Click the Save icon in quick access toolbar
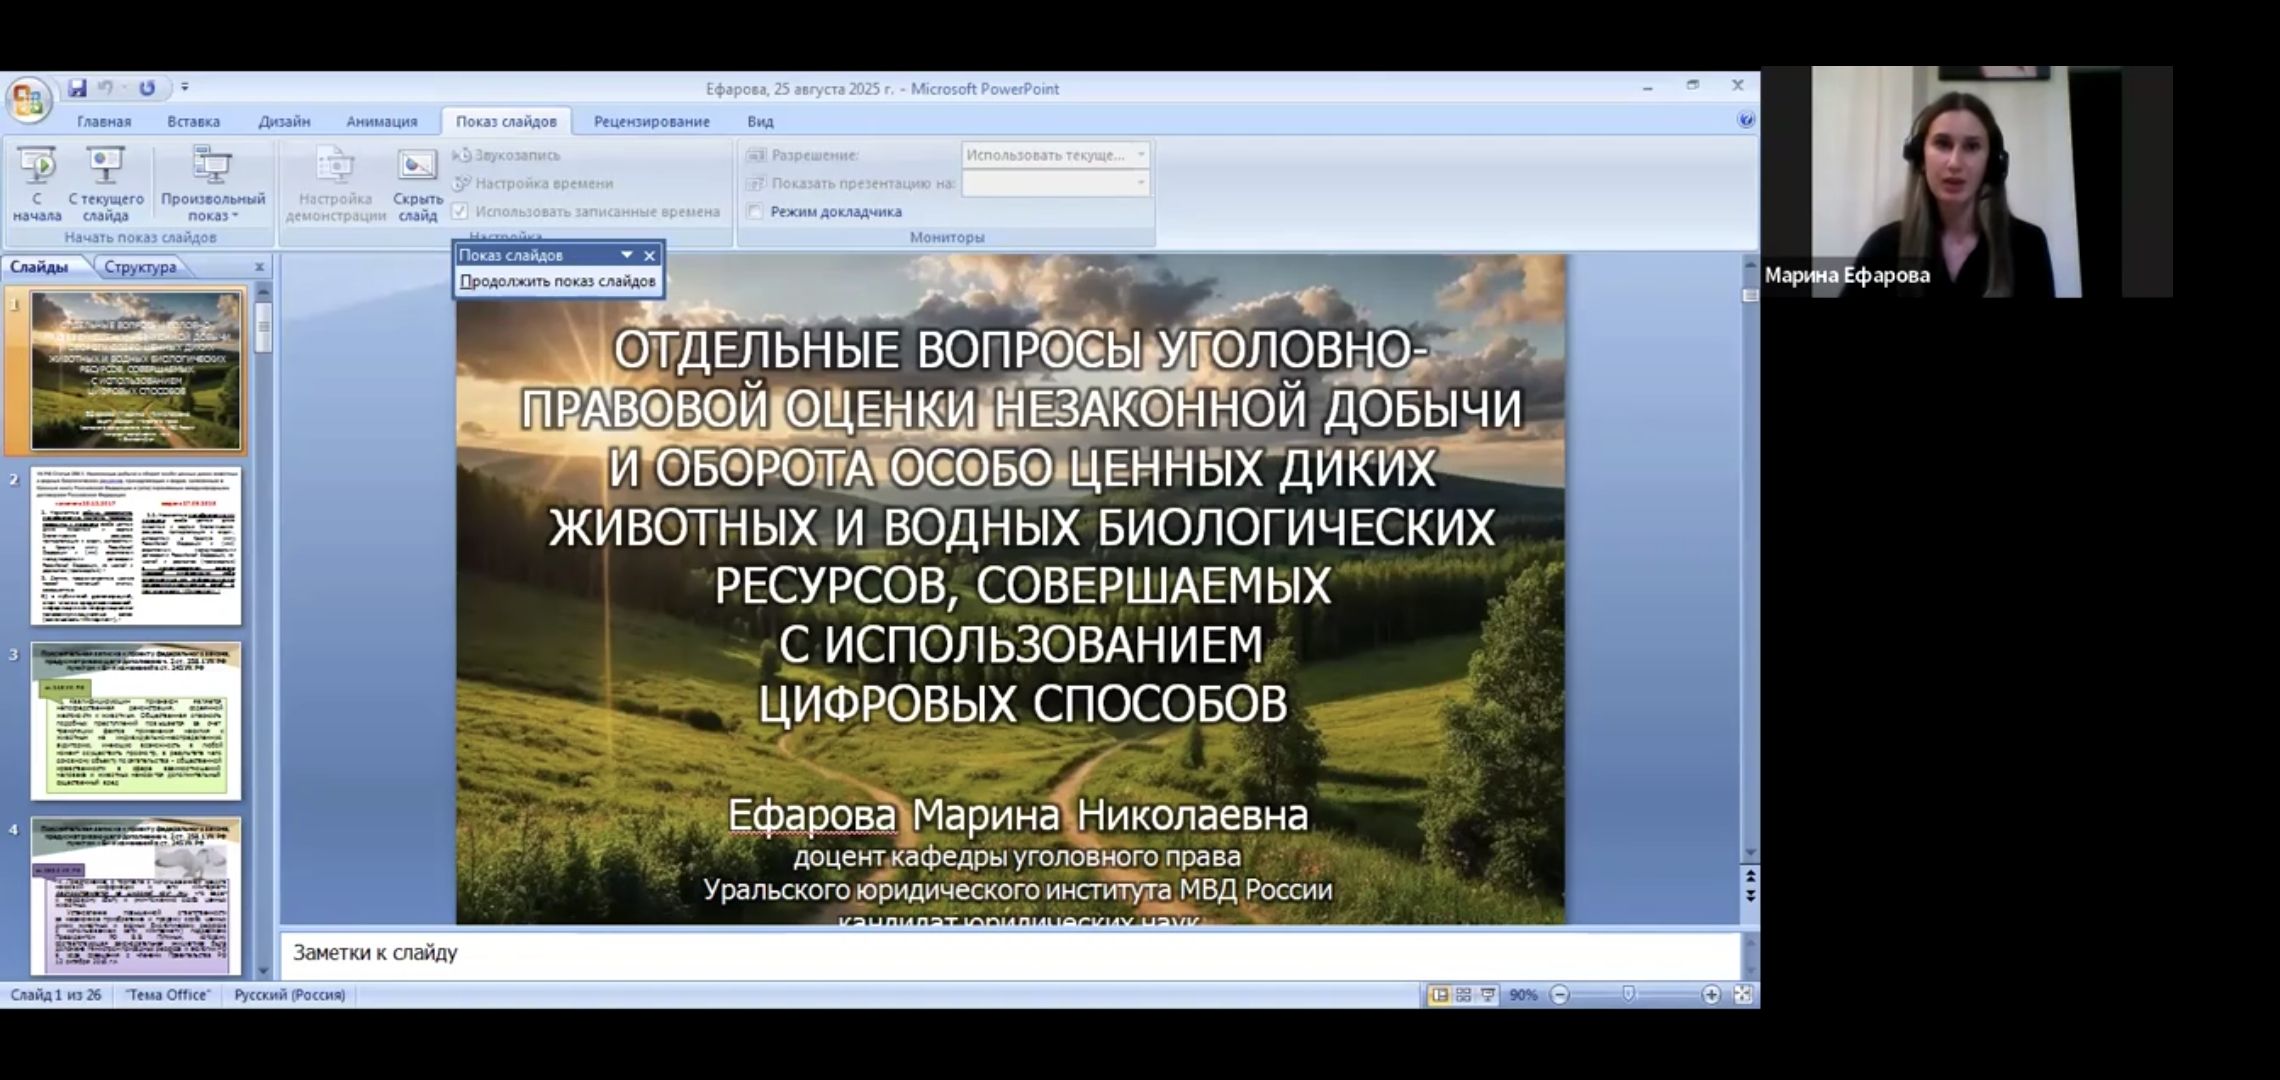This screenshot has height=1080, width=2280. click(77, 88)
